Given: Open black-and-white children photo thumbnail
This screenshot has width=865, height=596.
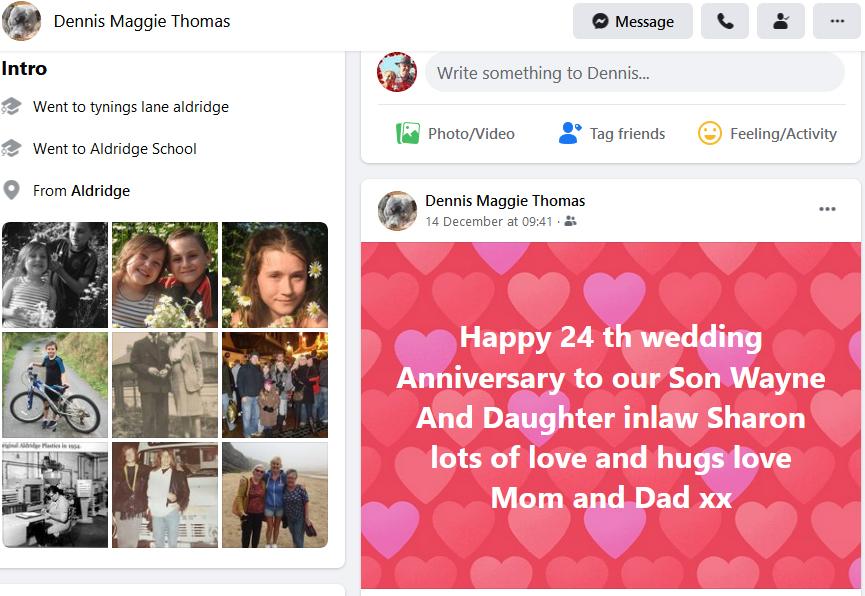Looking at the screenshot, I should pyautogui.click(x=55, y=275).
